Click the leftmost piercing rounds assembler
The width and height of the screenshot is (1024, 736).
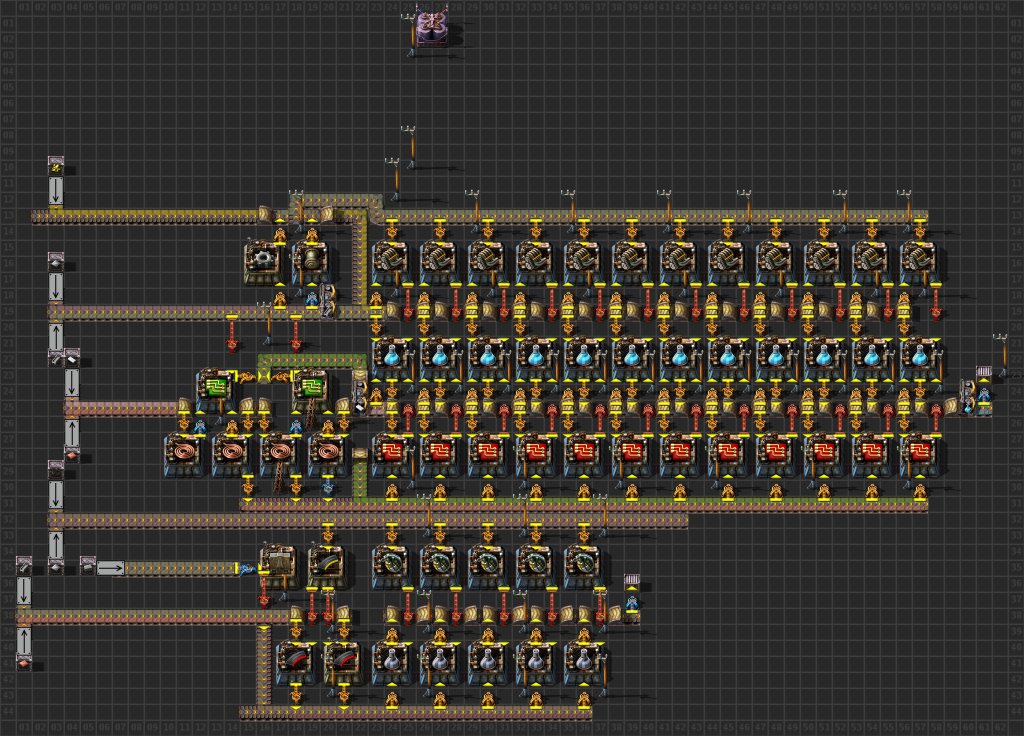coord(295,661)
